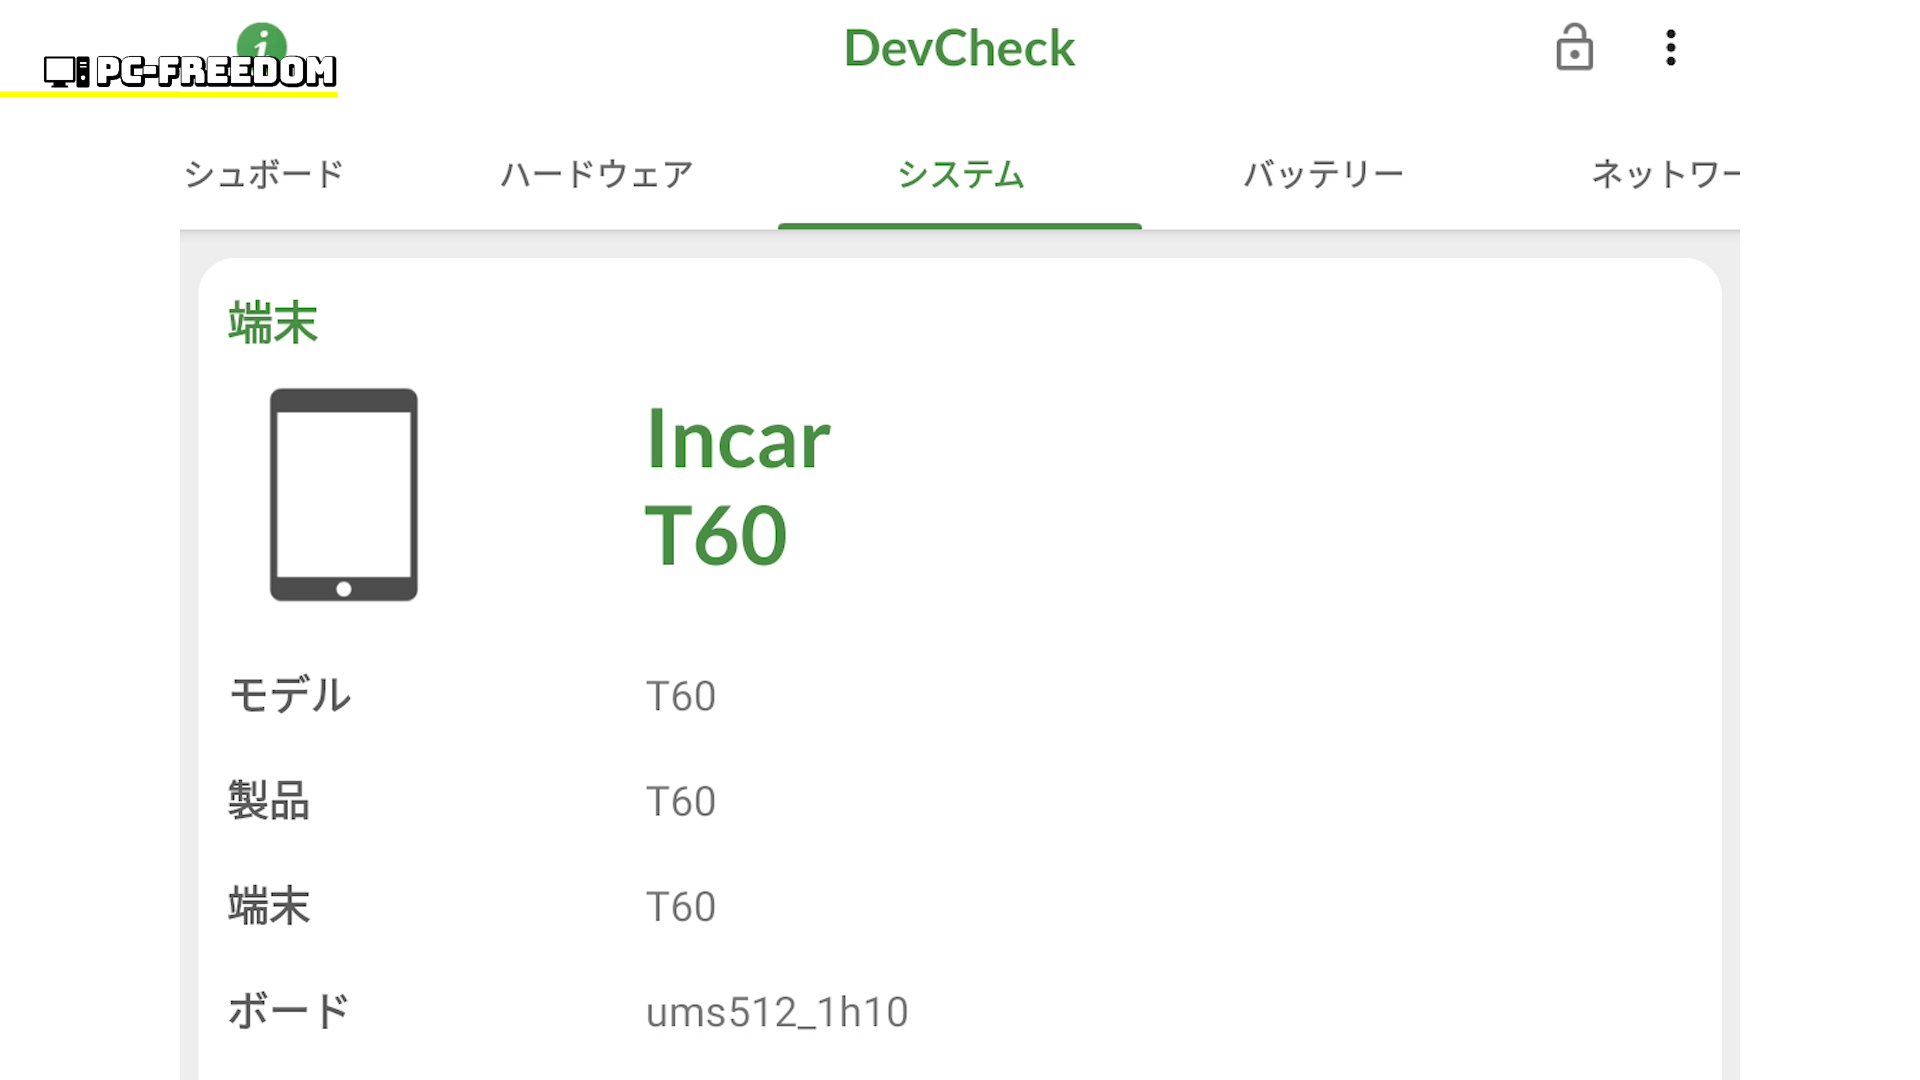Click the PC-FREEDOM logo watermark

tap(190, 71)
